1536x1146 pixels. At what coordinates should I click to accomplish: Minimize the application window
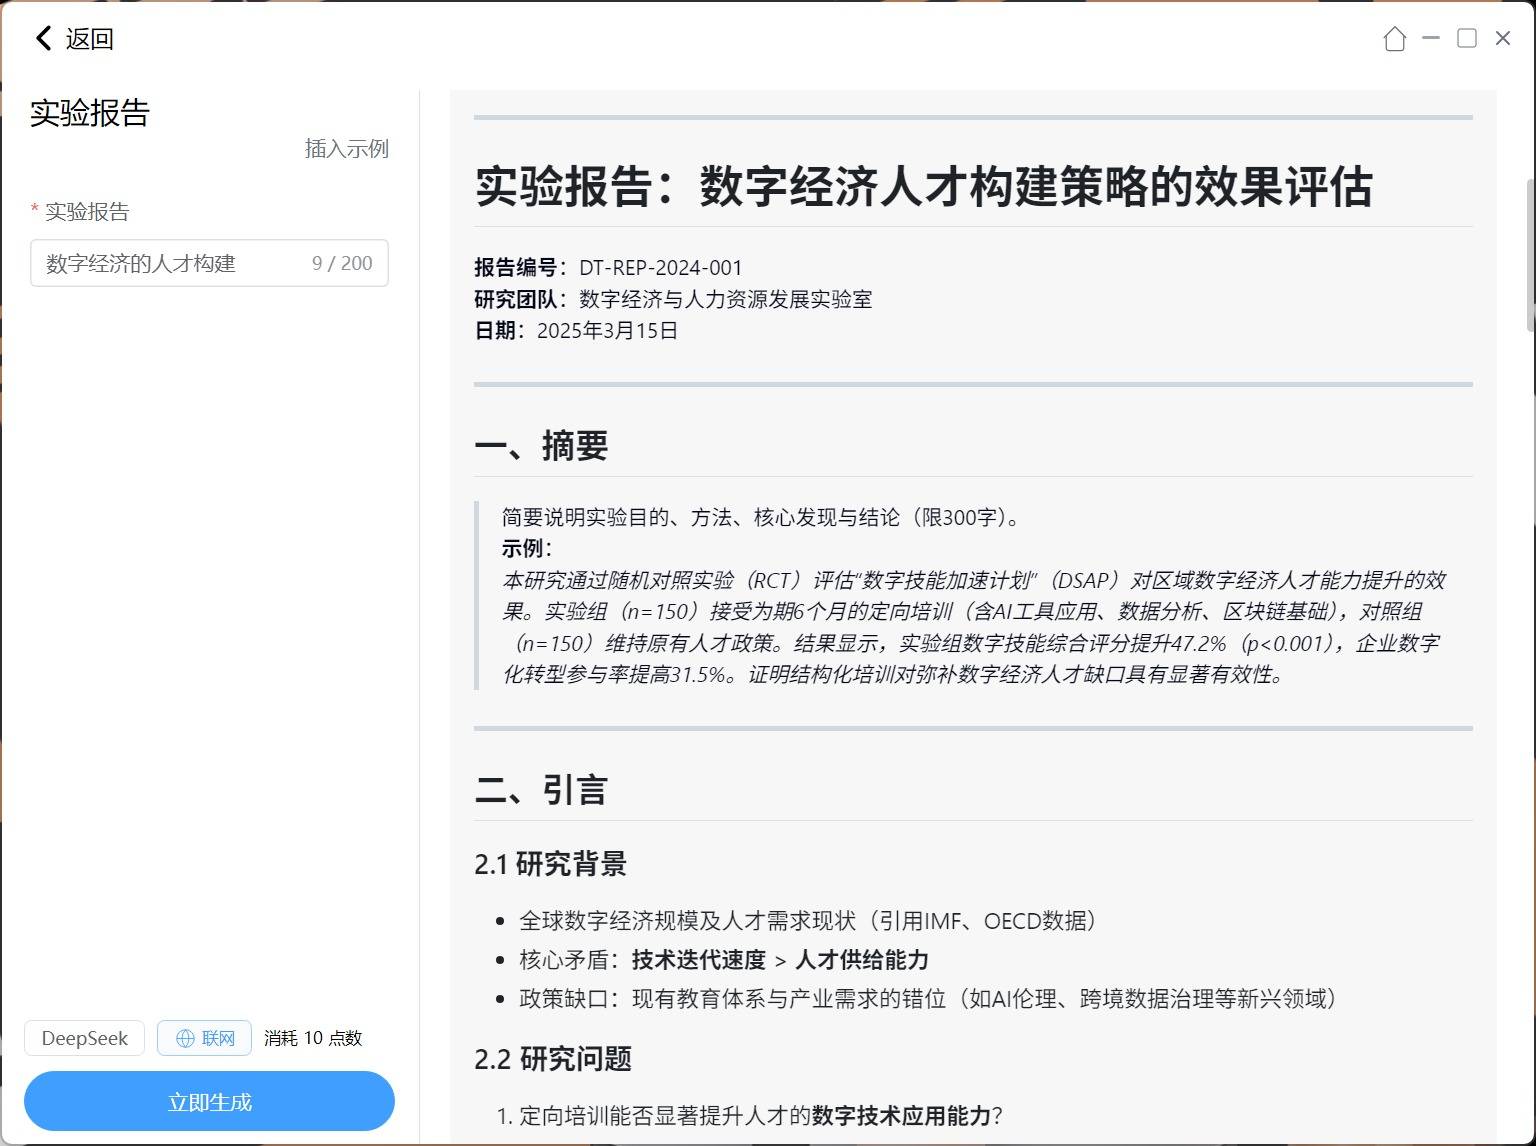1431,39
